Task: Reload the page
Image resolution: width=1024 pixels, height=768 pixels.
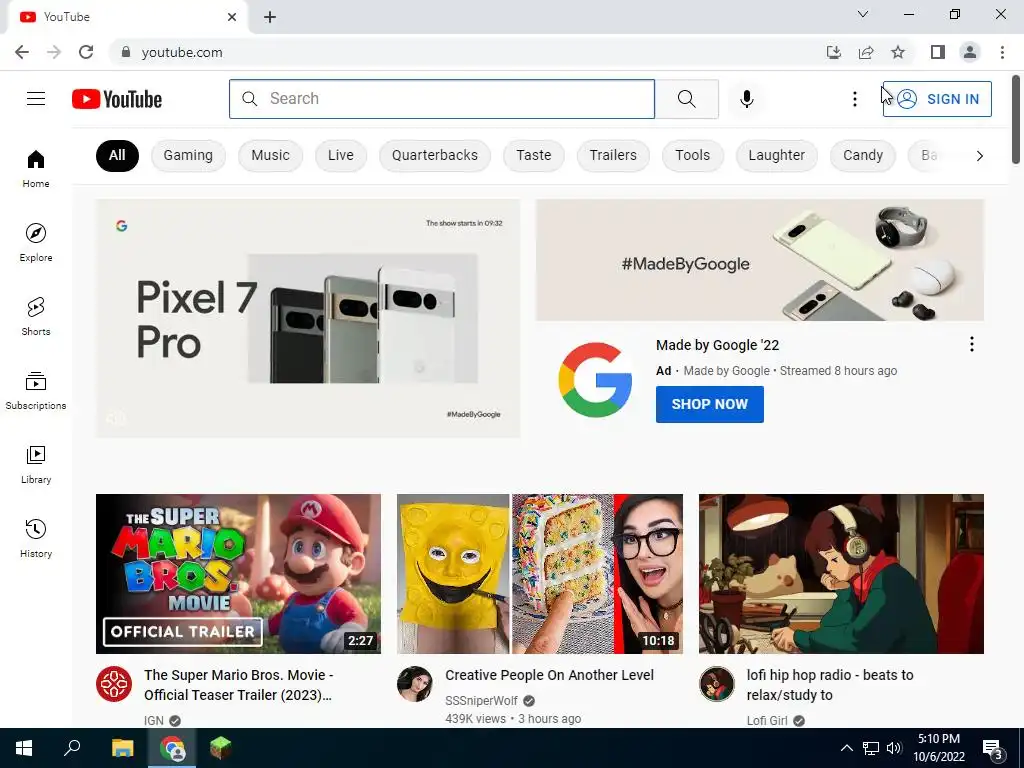Action: click(x=86, y=52)
